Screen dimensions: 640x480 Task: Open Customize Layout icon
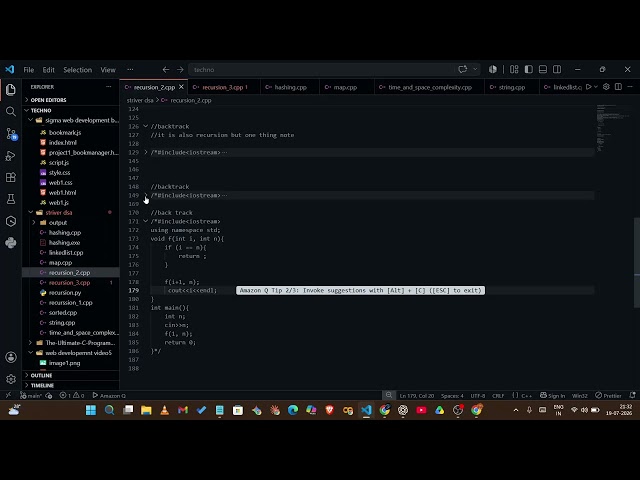click(514, 69)
